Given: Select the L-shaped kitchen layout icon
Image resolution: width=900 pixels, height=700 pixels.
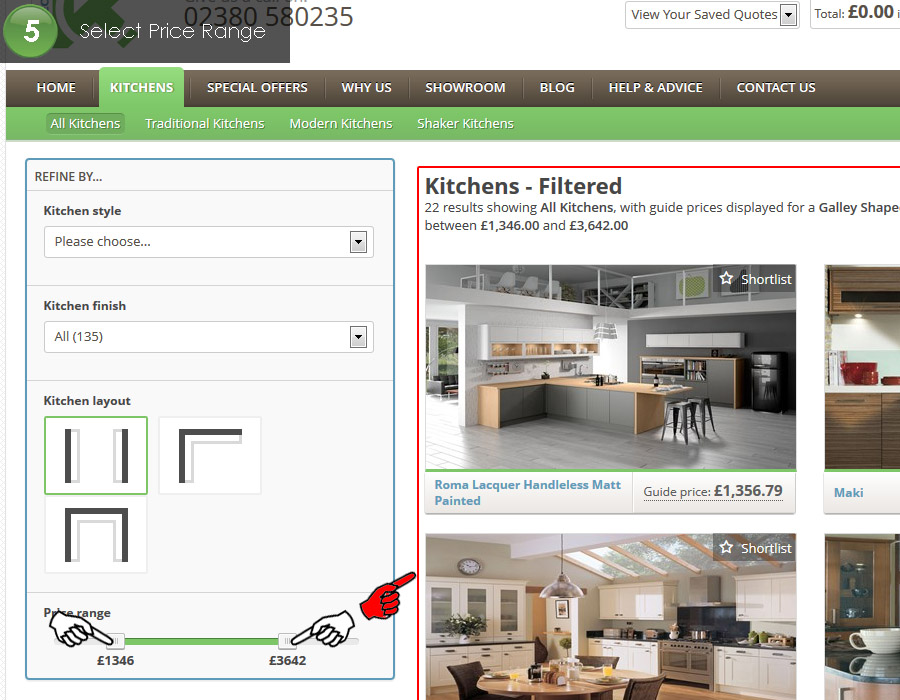Looking at the screenshot, I should (210, 455).
